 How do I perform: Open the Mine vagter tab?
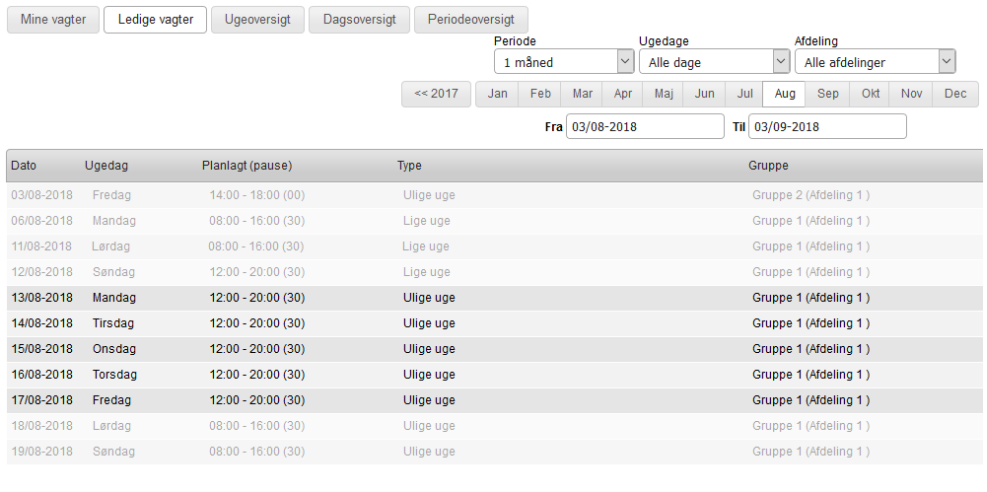coord(53,20)
